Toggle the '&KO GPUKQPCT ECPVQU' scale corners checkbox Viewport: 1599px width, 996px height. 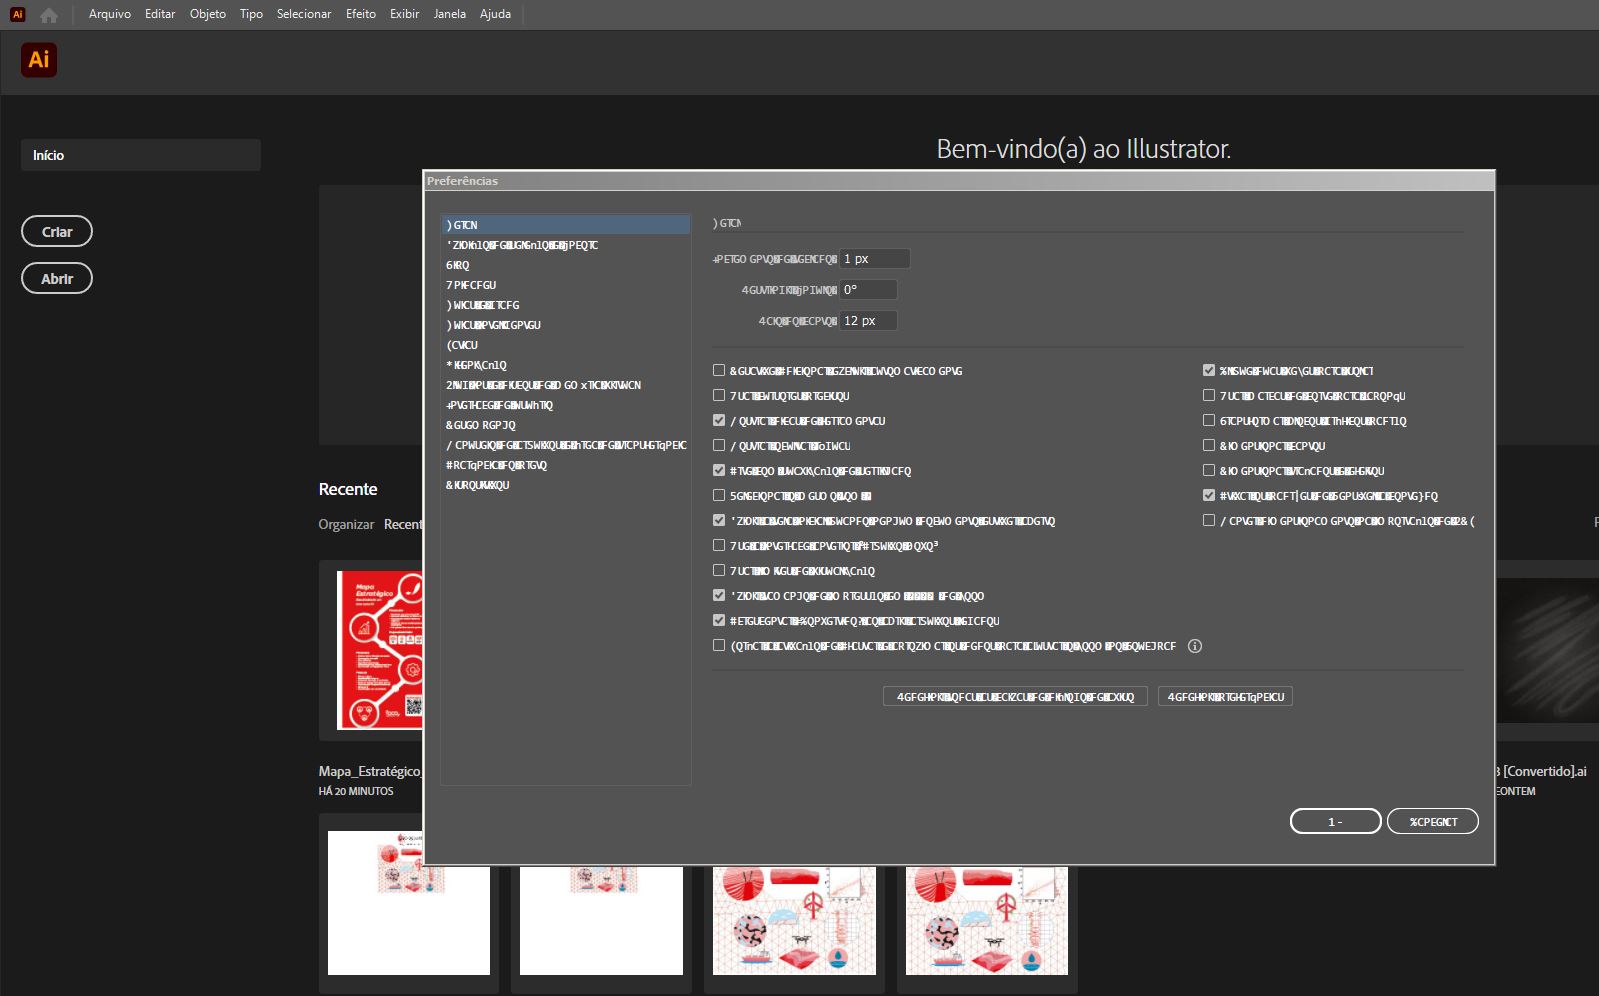(x=1209, y=446)
